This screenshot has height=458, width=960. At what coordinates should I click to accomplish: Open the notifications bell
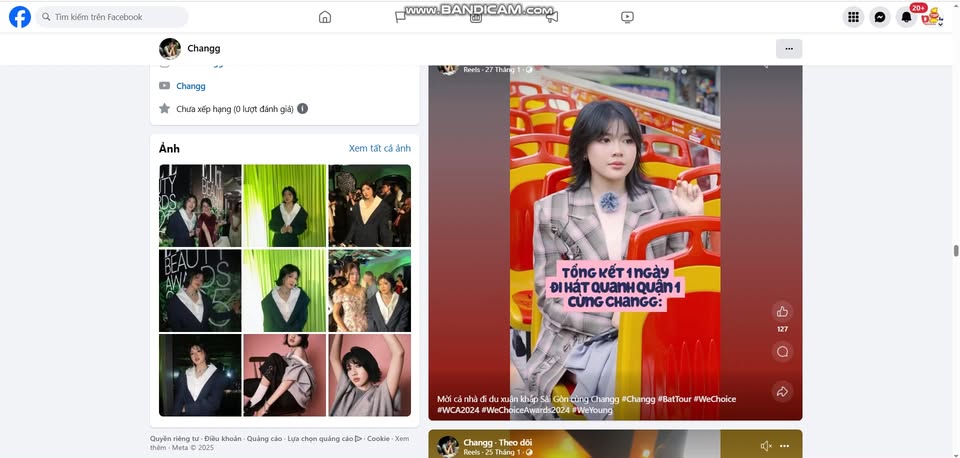(907, 17)
